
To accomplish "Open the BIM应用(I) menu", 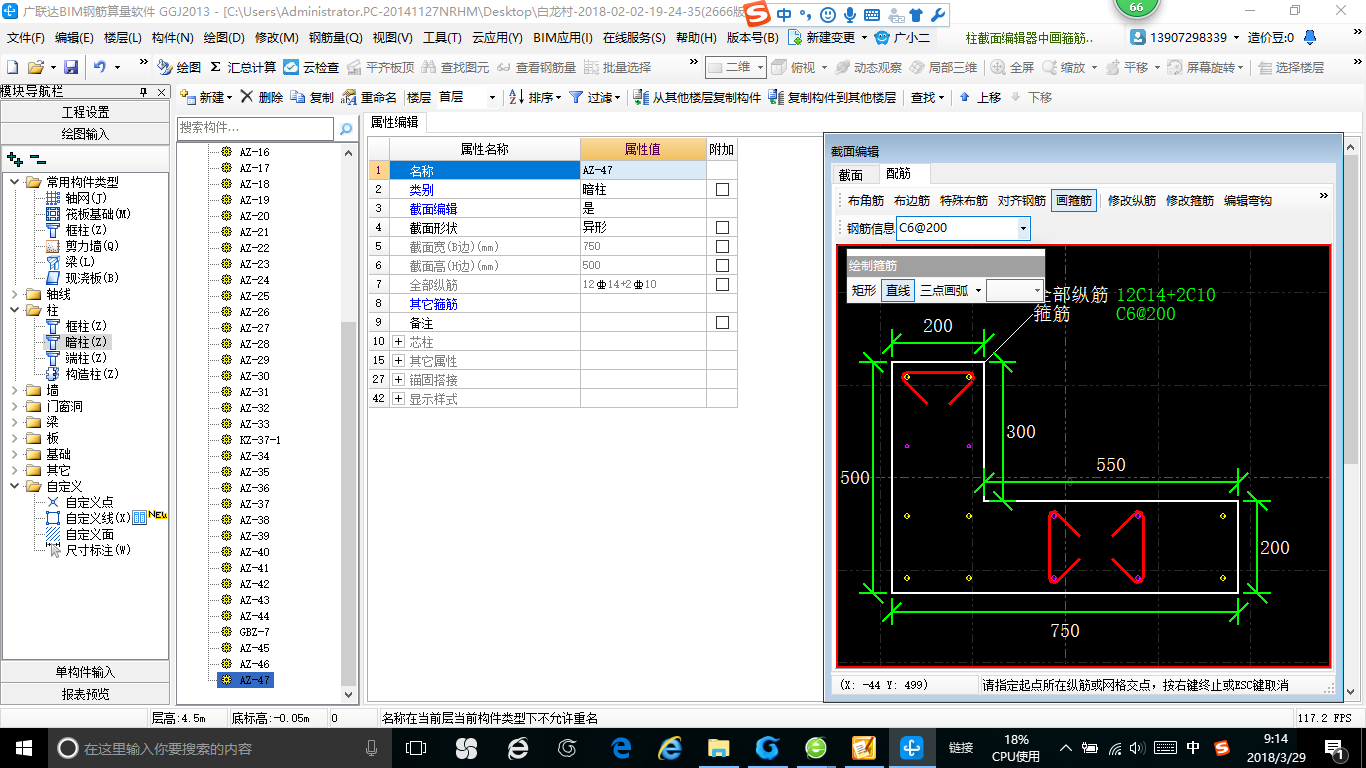I will coord(563,37).
